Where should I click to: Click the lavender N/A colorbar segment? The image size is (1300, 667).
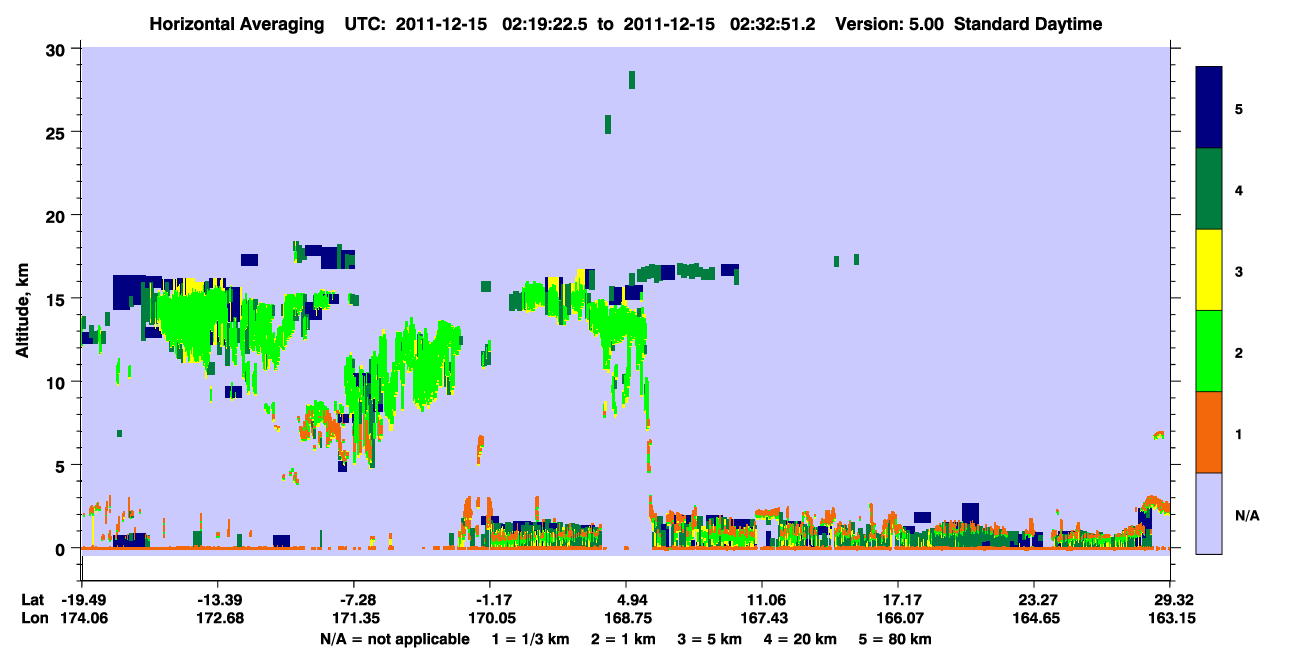(1209, 513)
